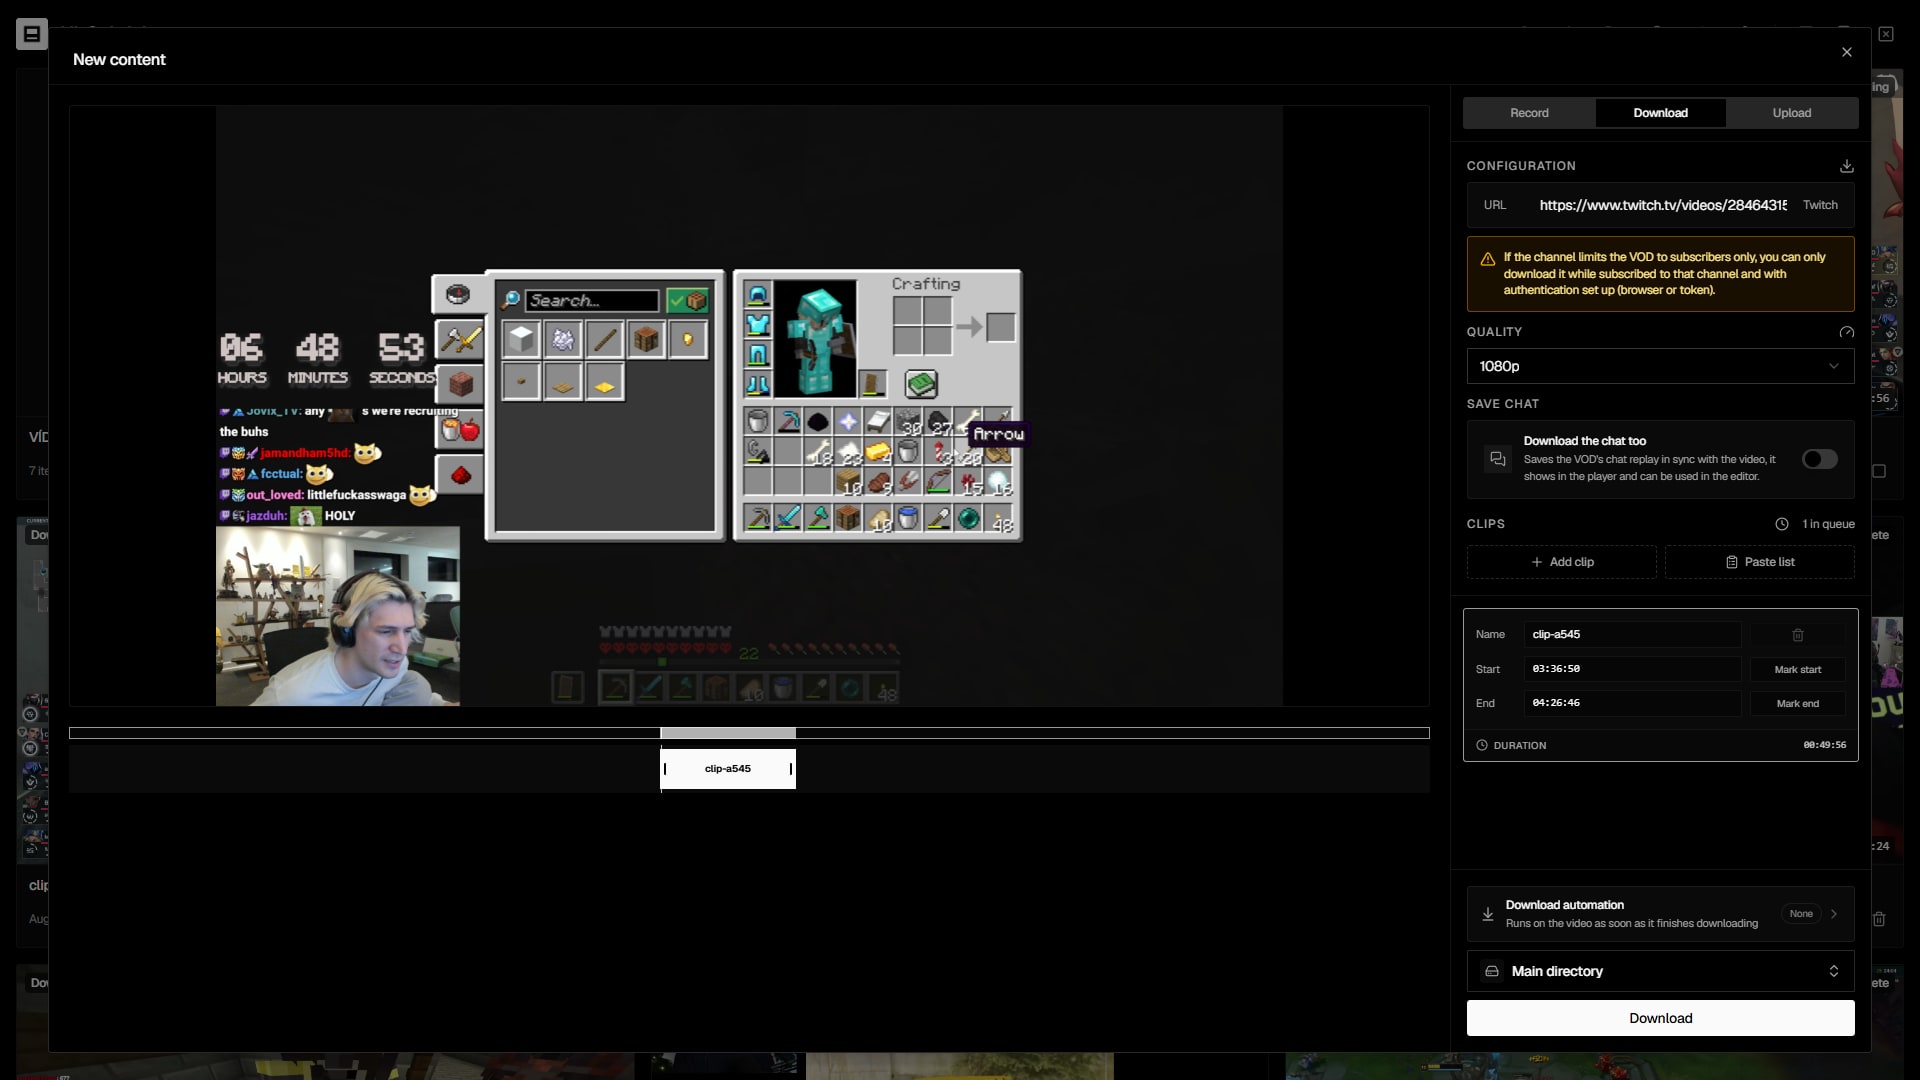Select clip-a545 block on timeline

point(727,769)
